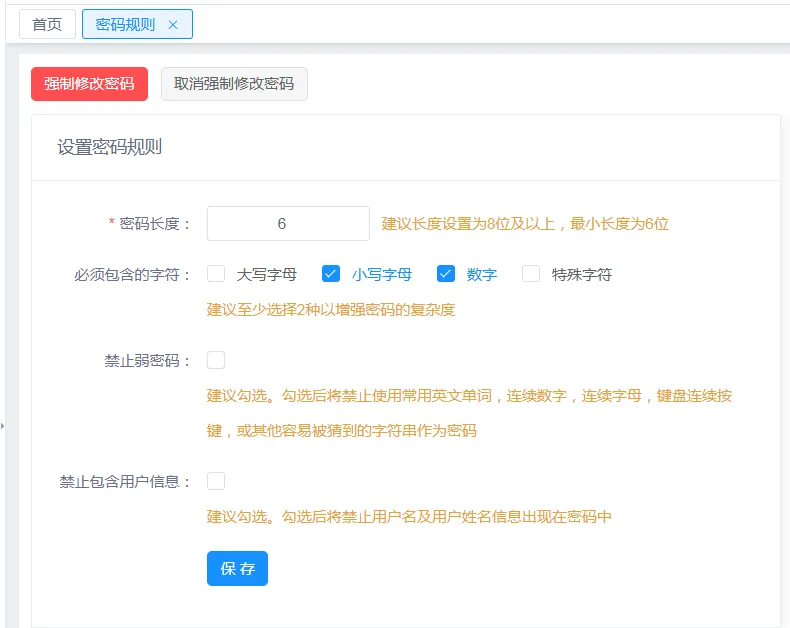The image size is (790, 628).
Task: Close the 密码规则 tab with X icon
Action: coord(173,25)
